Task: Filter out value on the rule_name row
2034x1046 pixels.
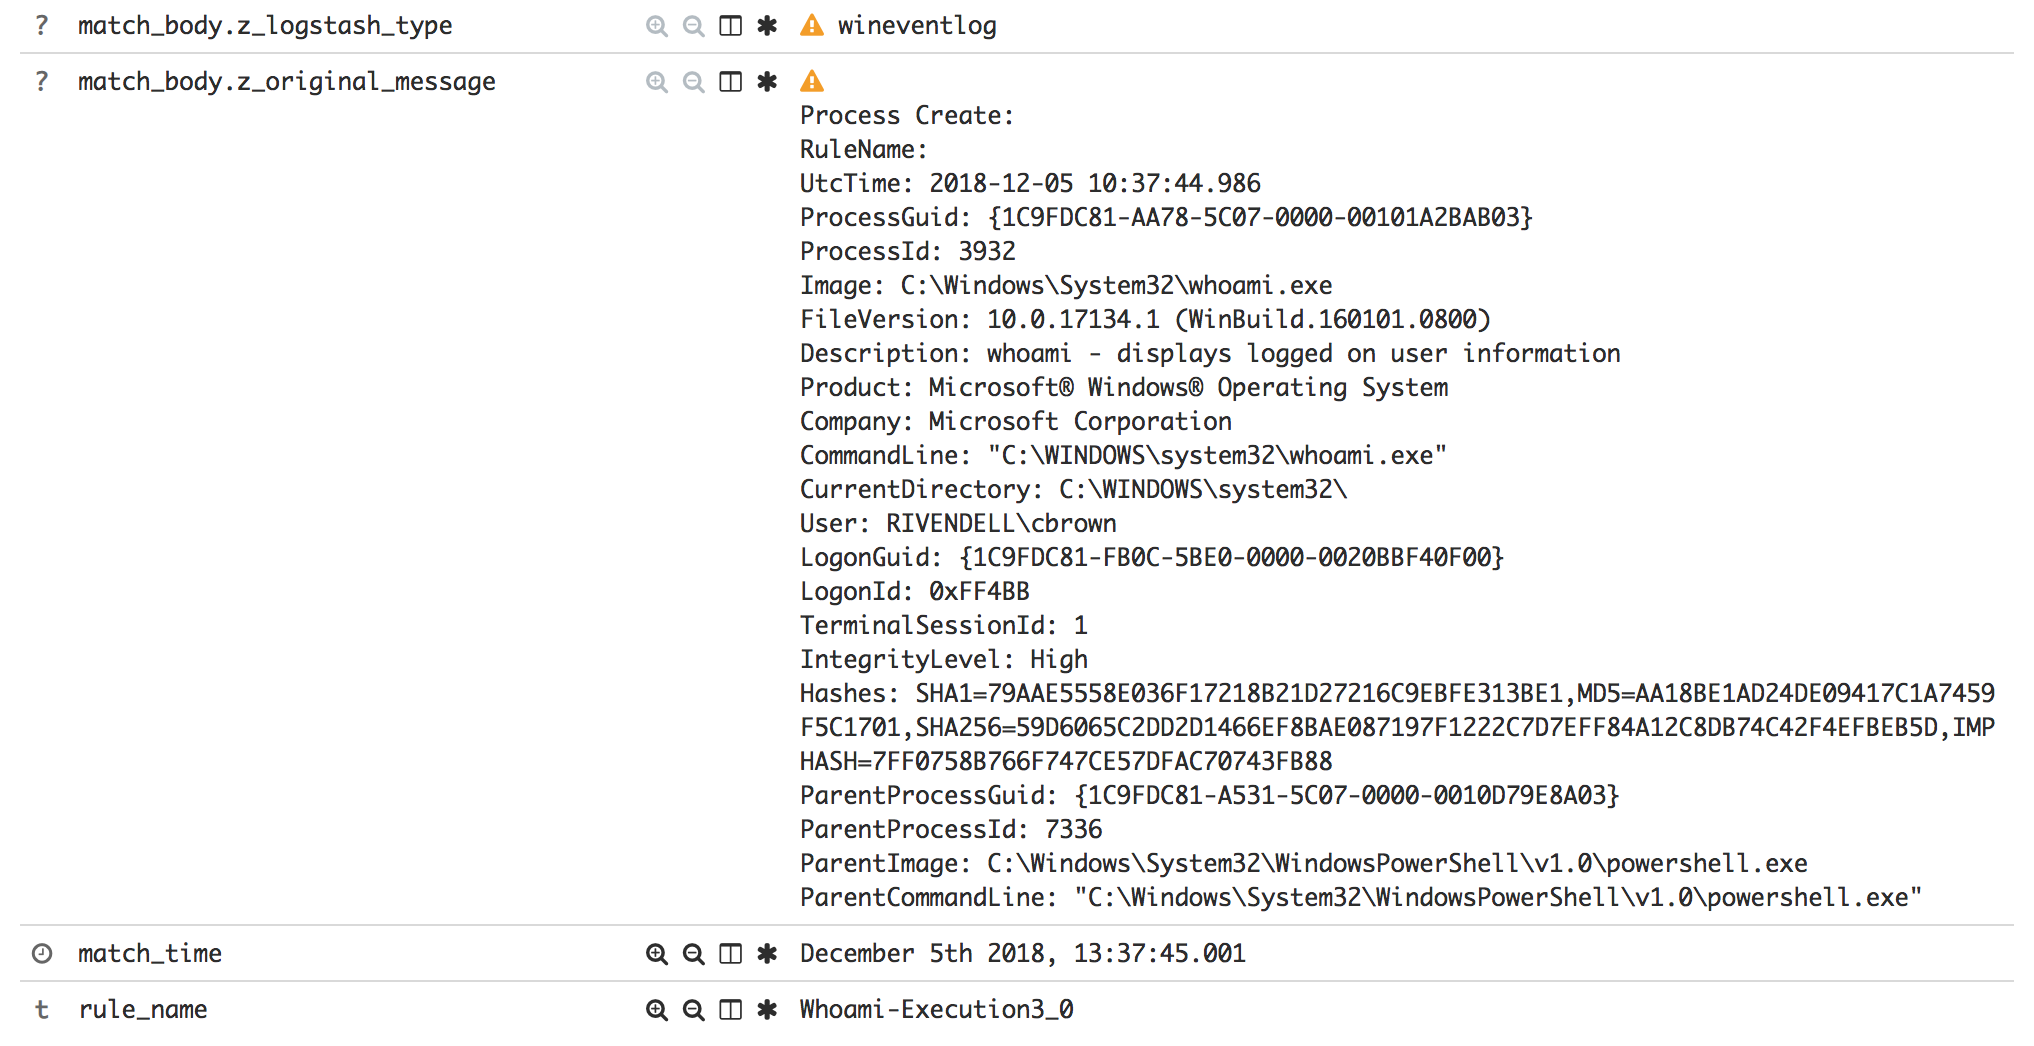Action: 693,1010
